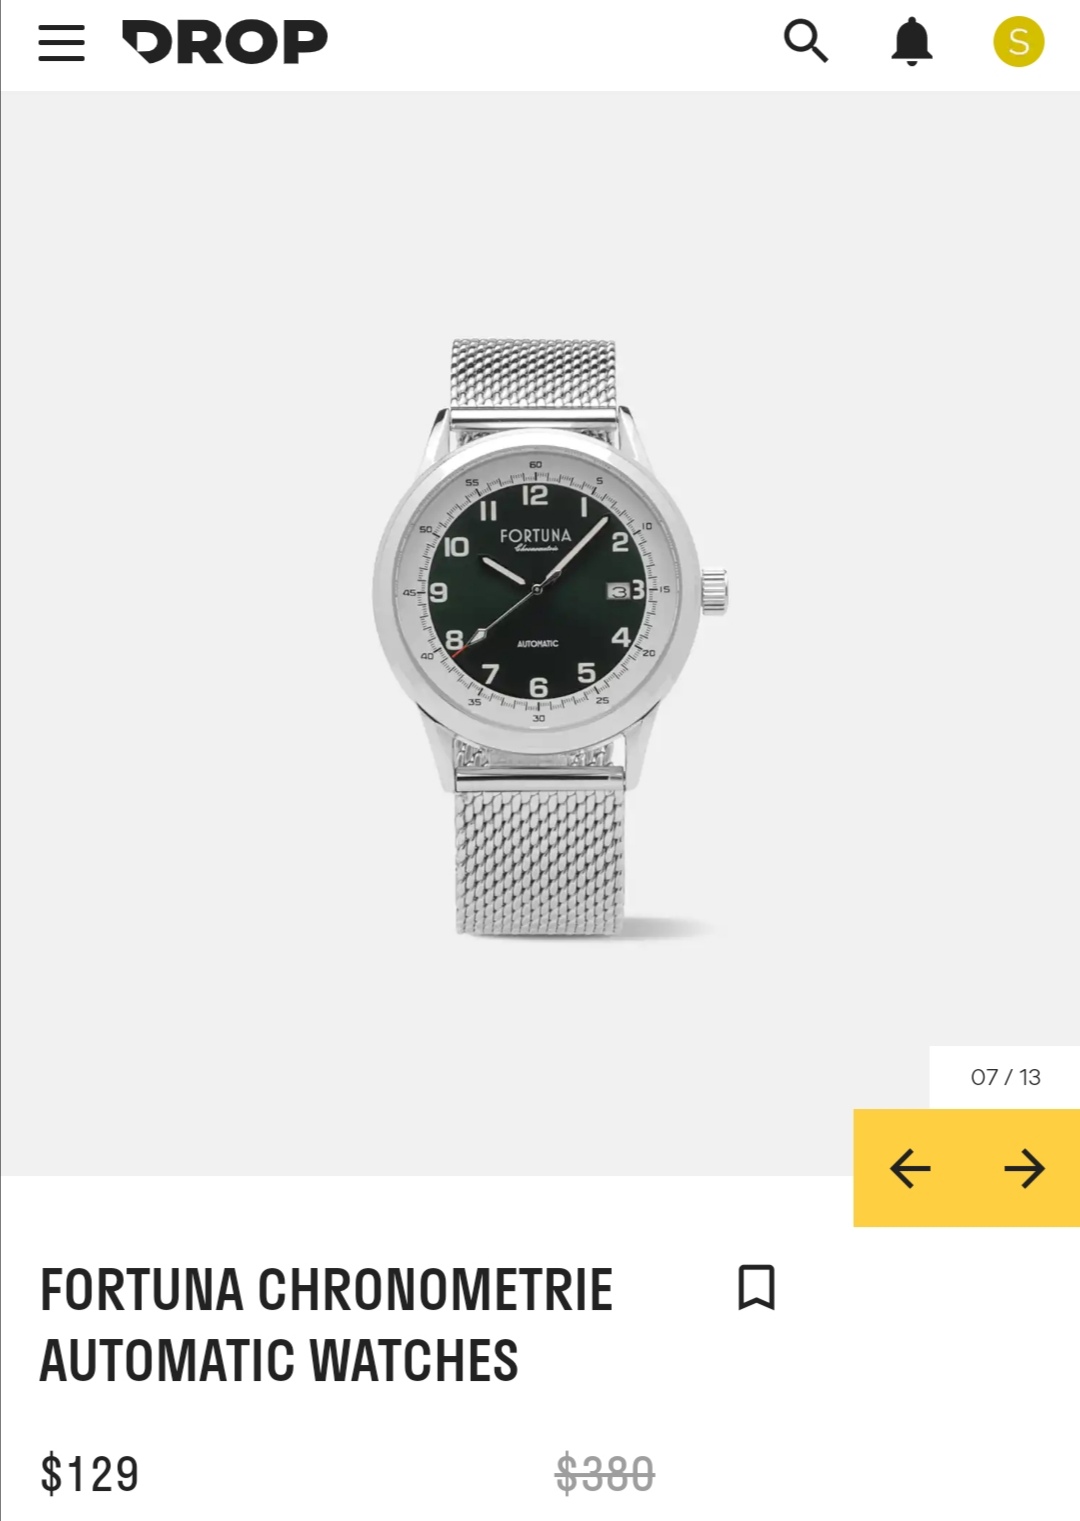Click the number 12 on the dial
This screenshot has width=1080, height=1521.
coord(535,495)
